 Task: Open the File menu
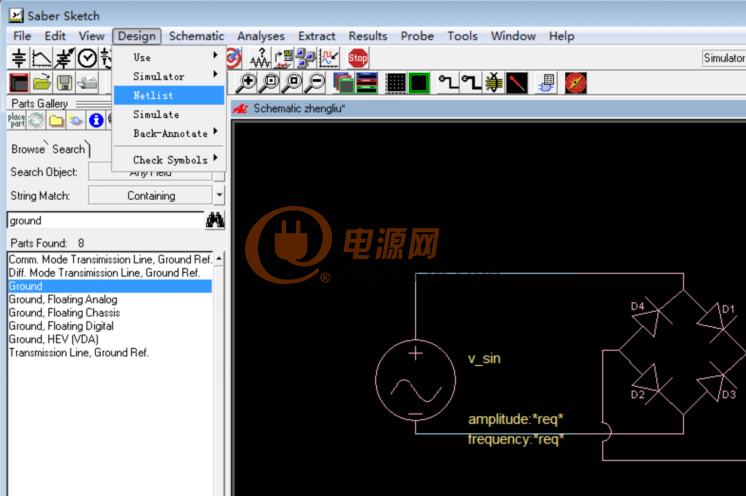coord(22,36)
